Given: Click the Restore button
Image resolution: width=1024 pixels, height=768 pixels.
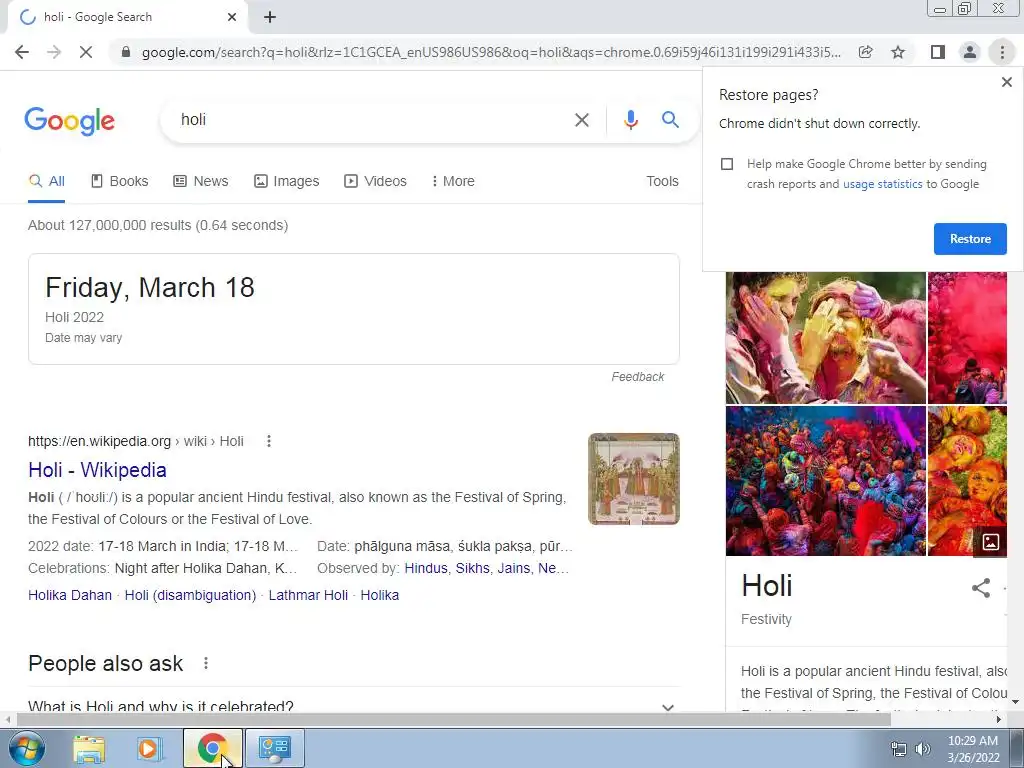Looking at the screenshot, I should pyautogui.click(x=970, y=239).
